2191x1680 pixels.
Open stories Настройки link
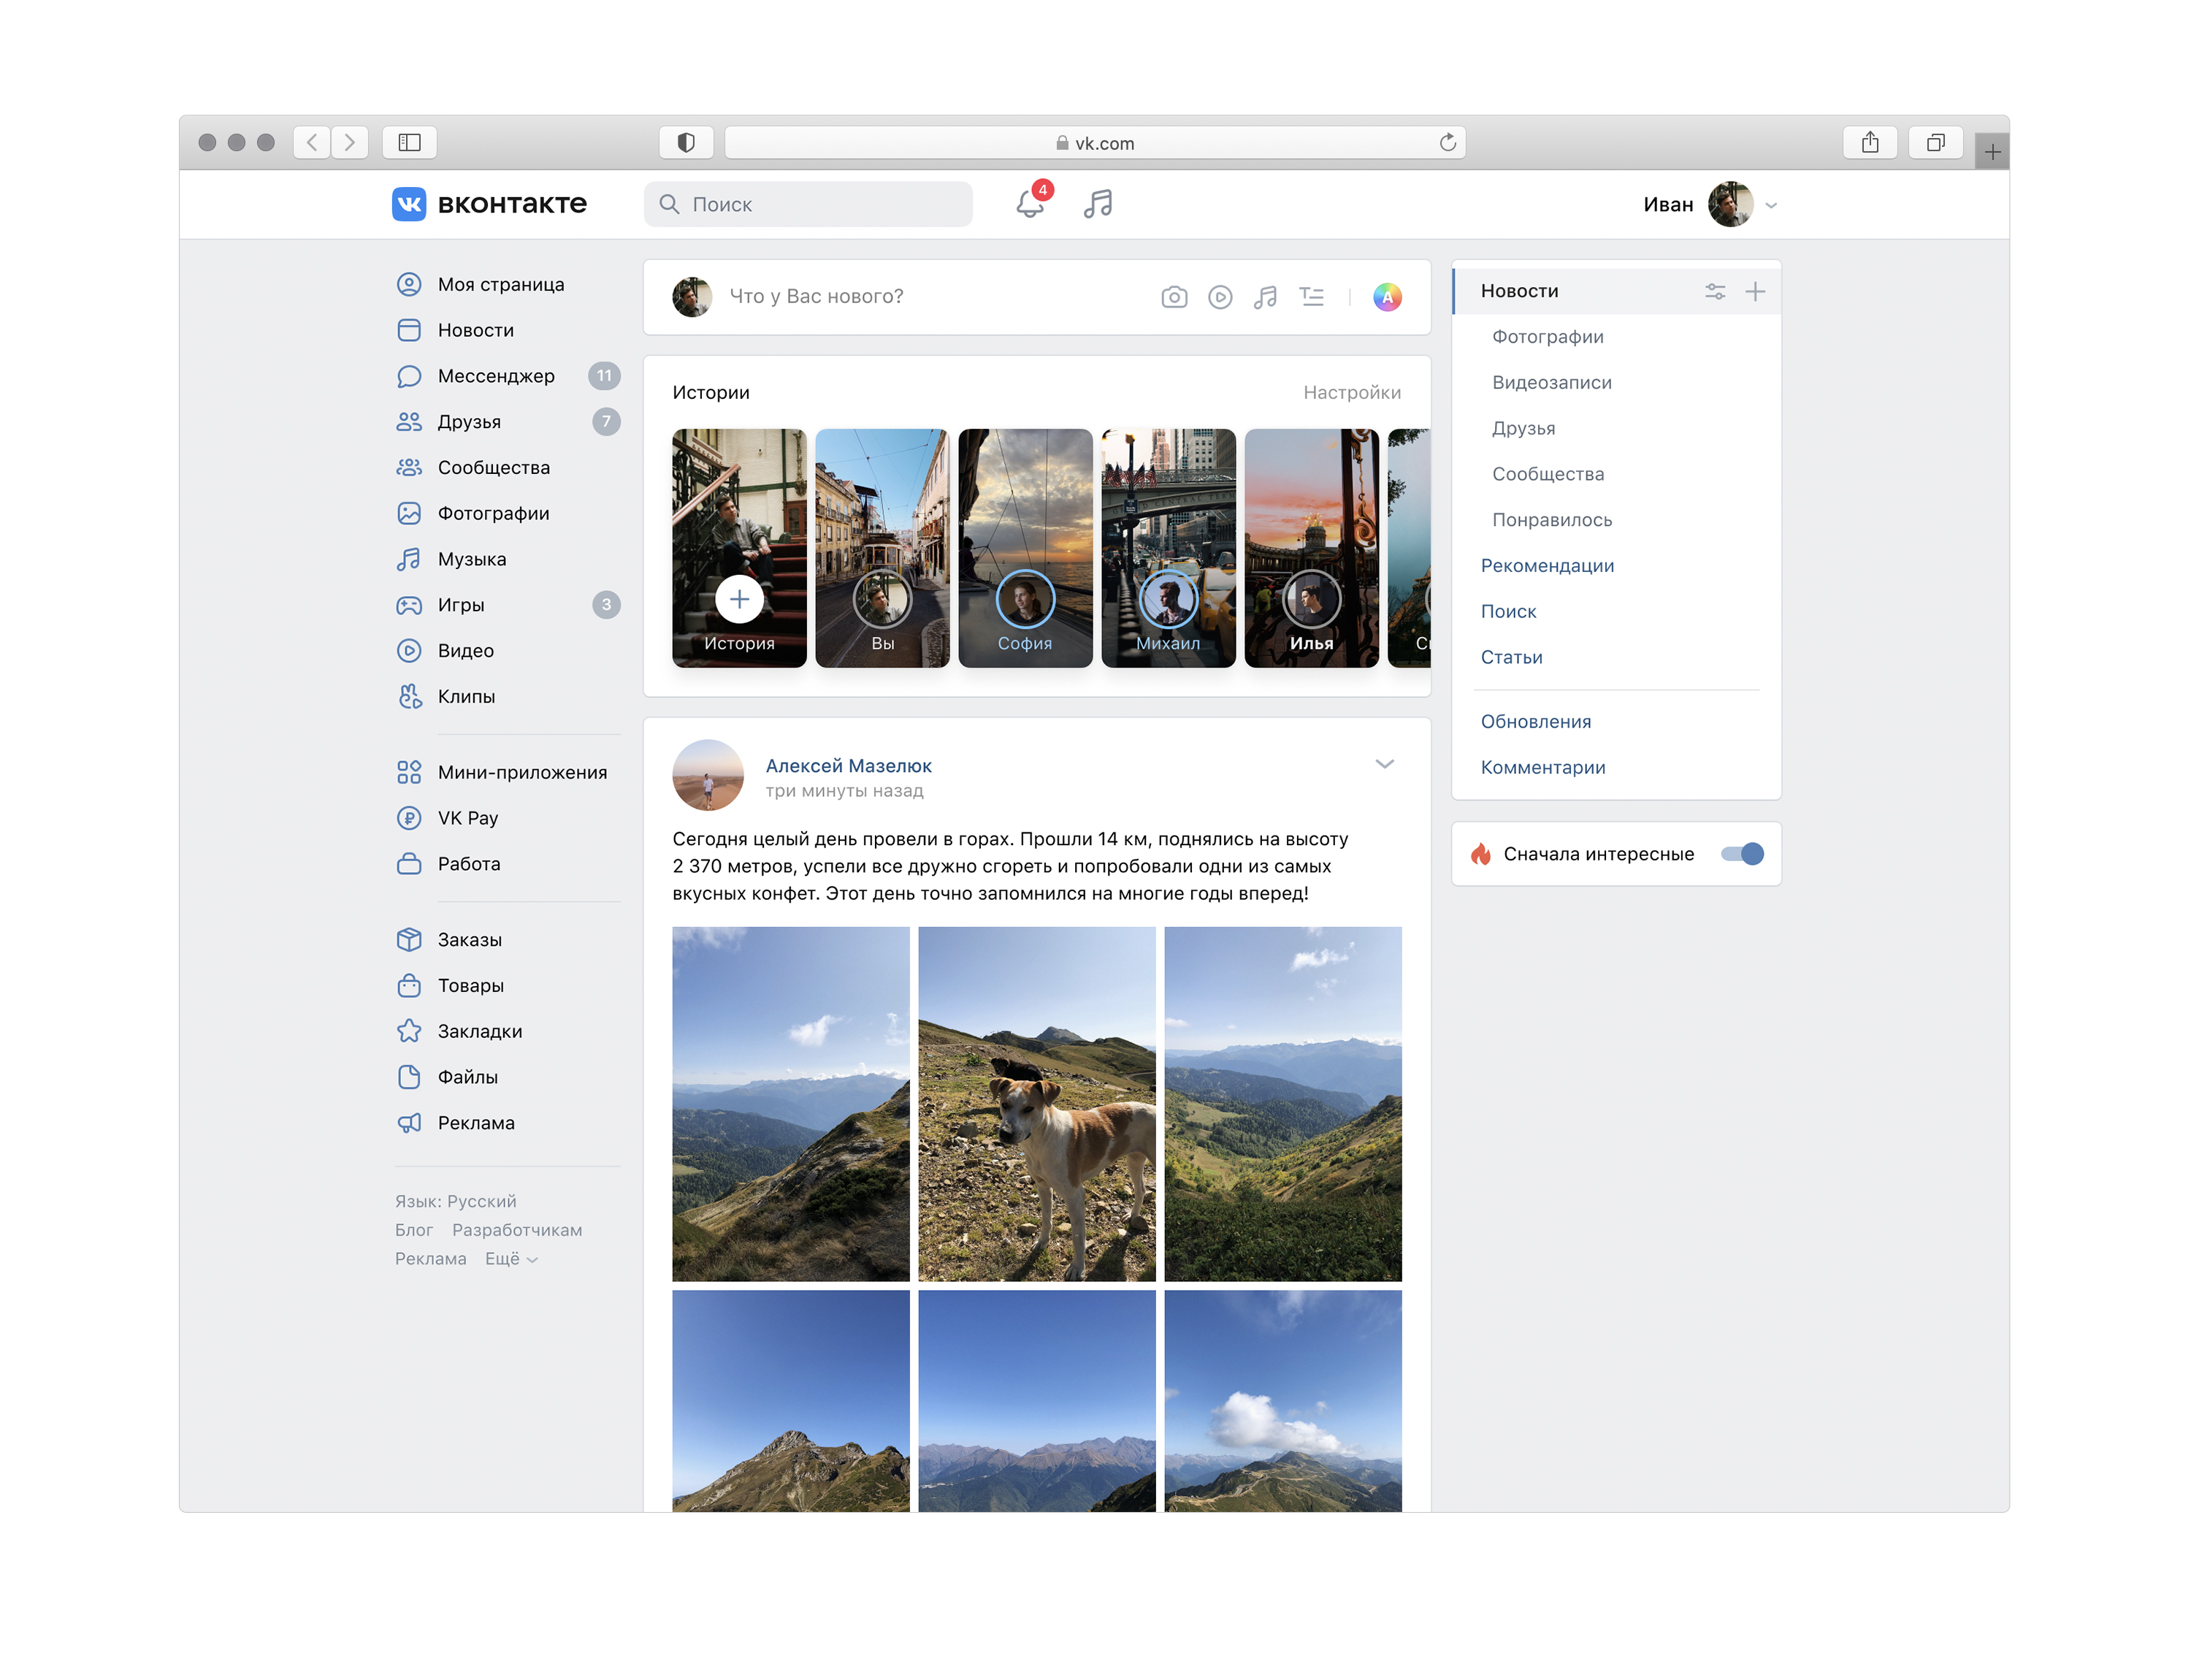pyautogui.click(x=1351, y=392)
